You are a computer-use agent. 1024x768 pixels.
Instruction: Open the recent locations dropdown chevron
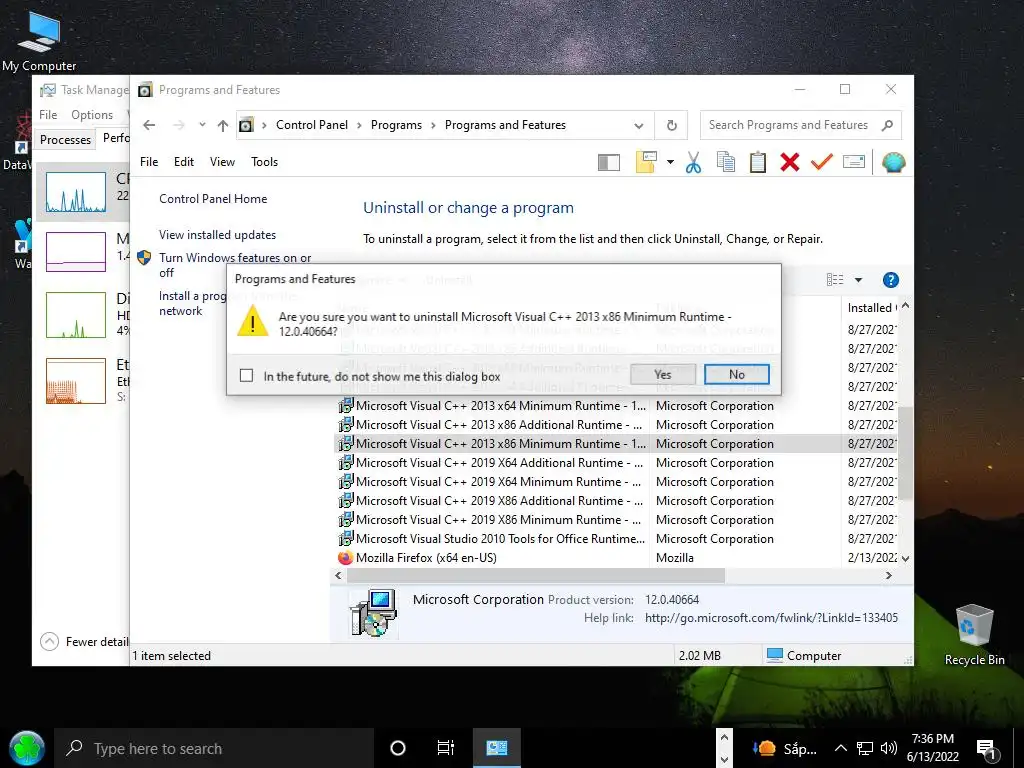pyautogui.click(x=202, y=125)
